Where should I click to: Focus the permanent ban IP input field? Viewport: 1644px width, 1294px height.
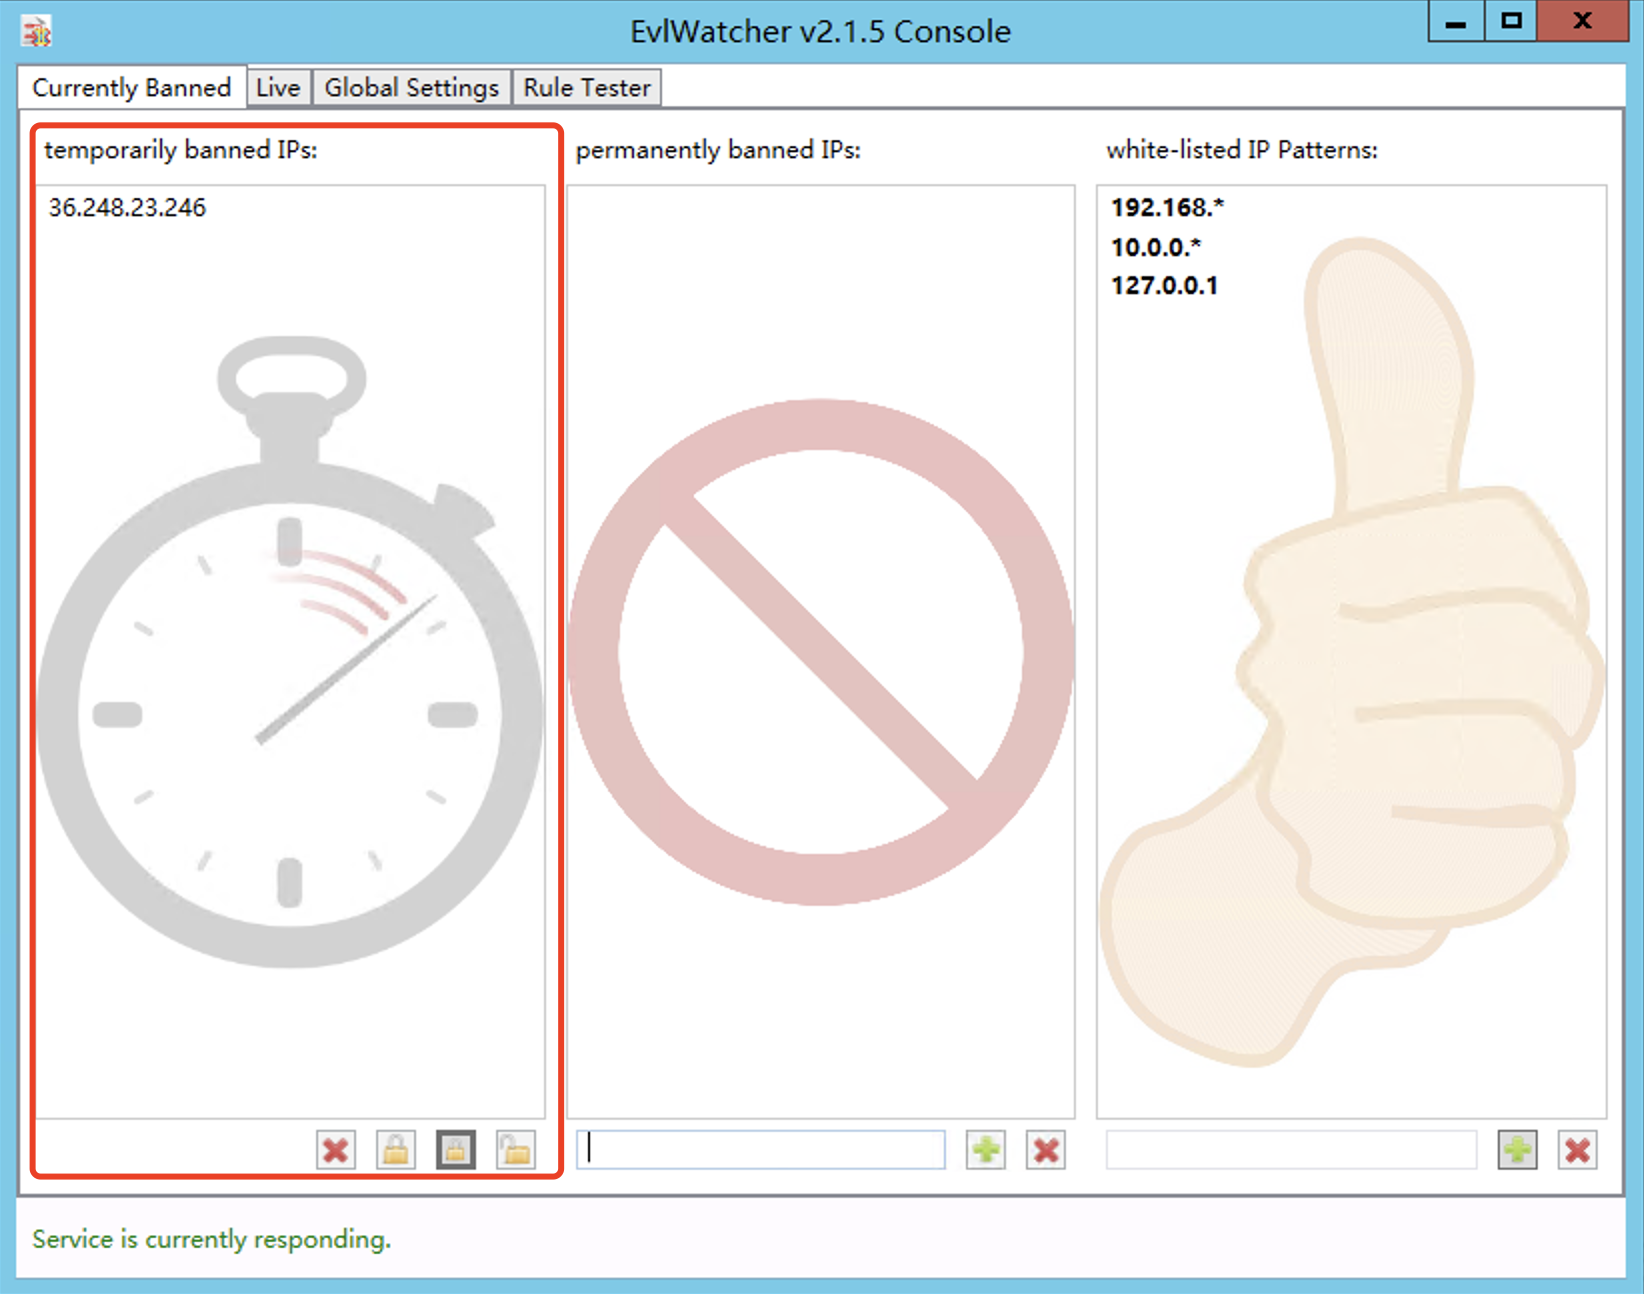pyautogui.click(x=761, y=1150)
